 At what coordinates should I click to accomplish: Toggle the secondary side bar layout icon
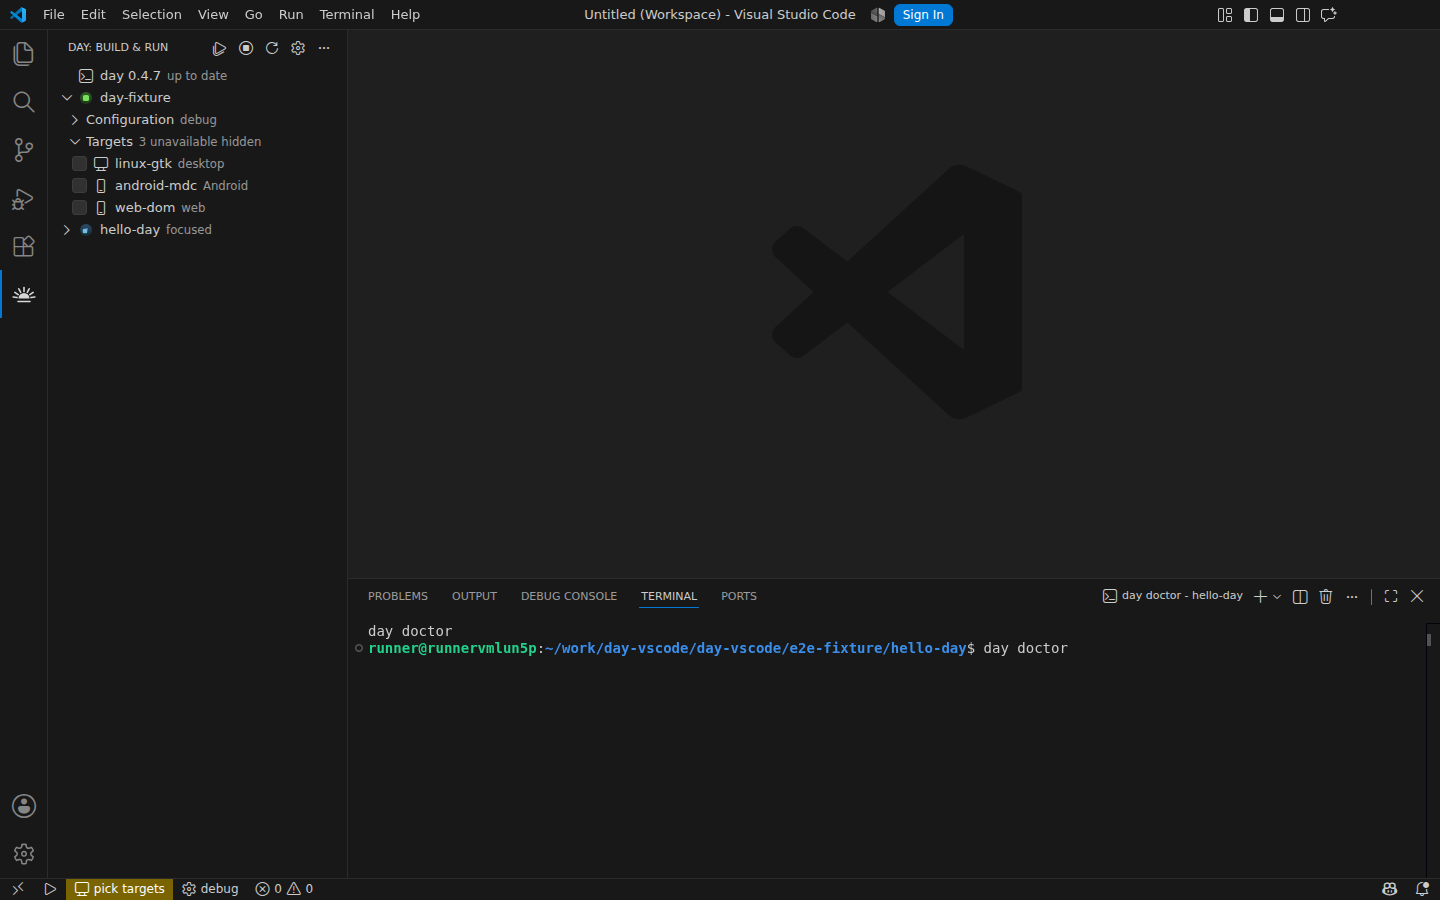1303,15
